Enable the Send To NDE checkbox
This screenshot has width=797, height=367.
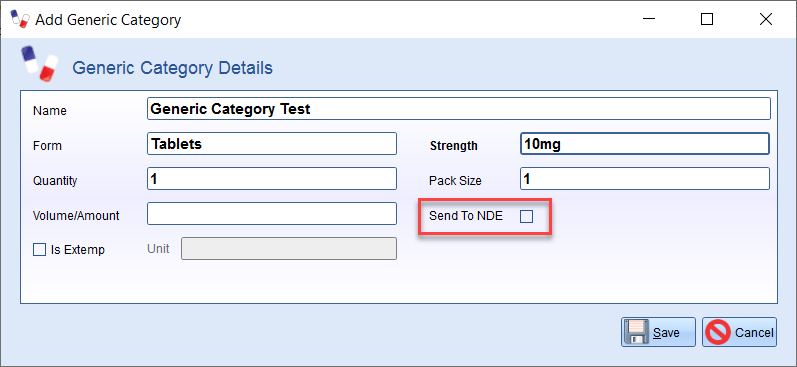click(527, 217)
